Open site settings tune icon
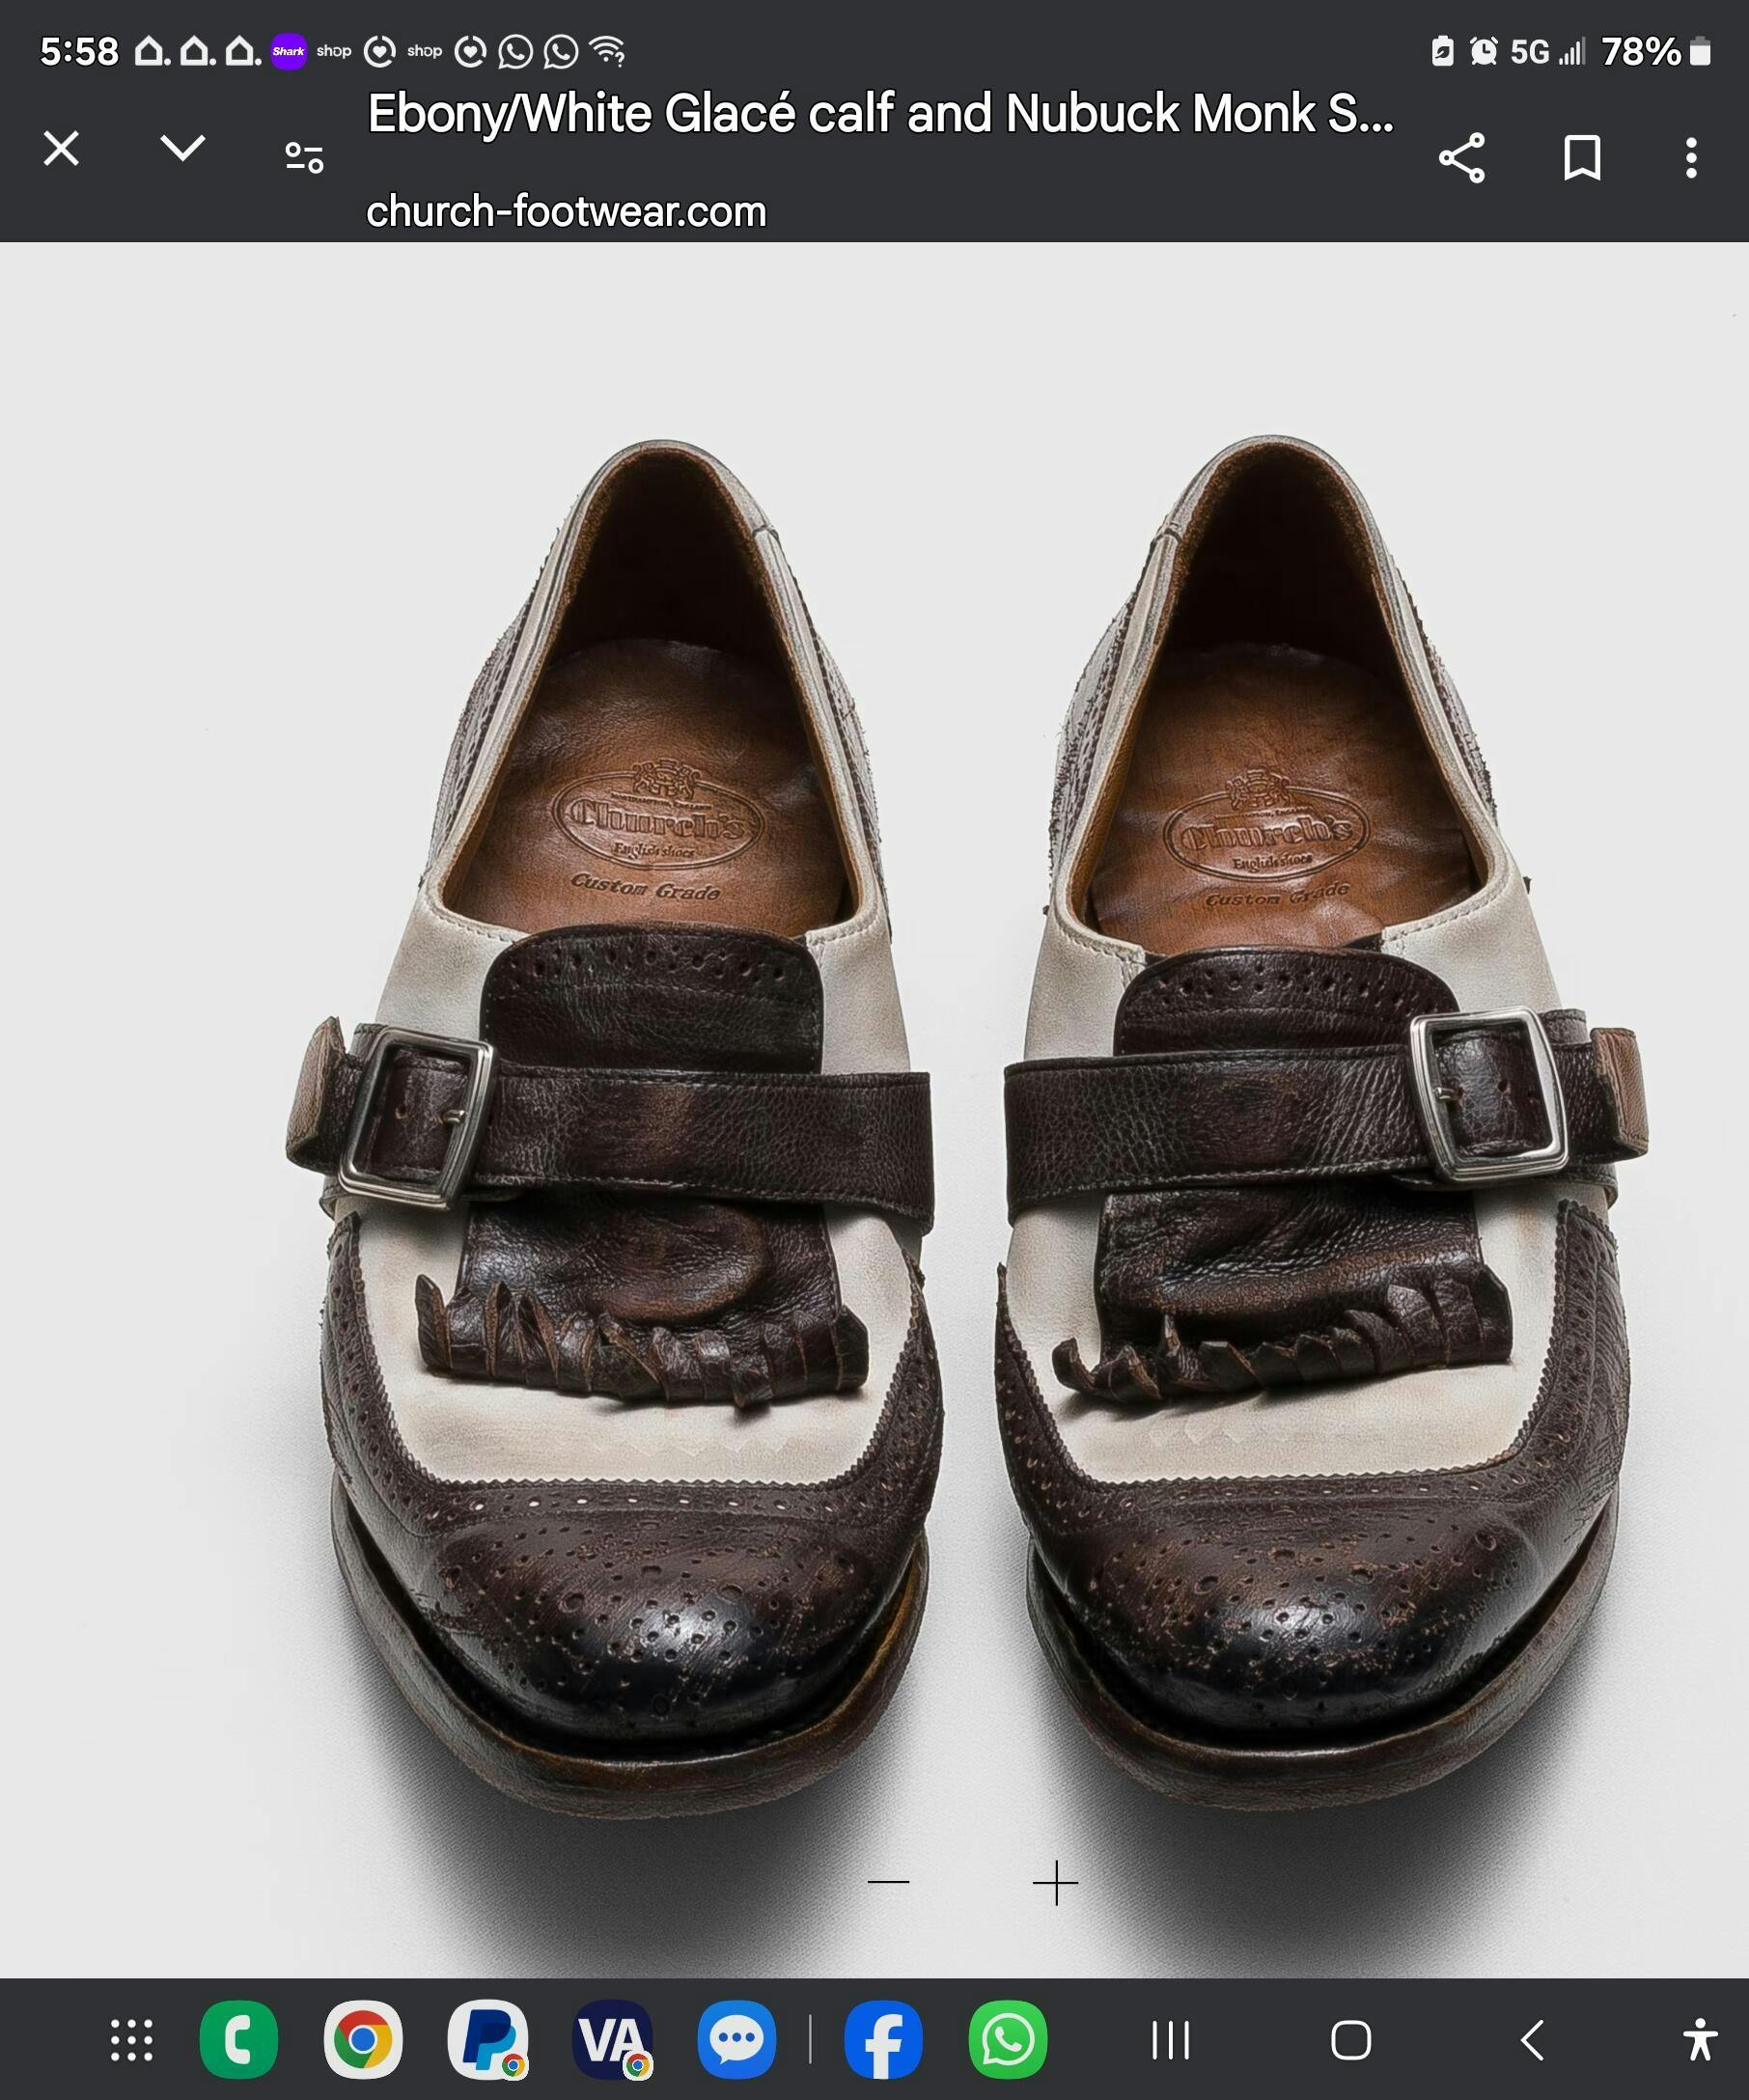The width and height of the screenshot is (1749, 2100). 304,158
